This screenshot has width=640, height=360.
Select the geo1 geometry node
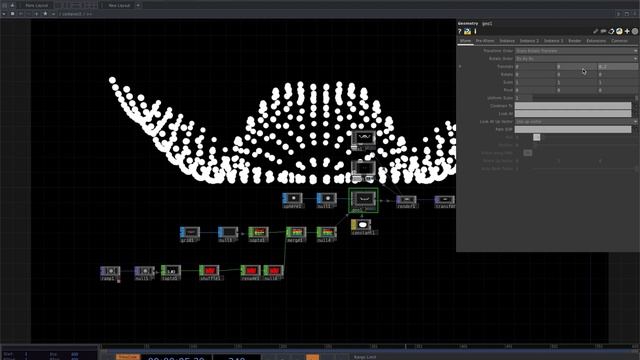(x=363, y=200)
